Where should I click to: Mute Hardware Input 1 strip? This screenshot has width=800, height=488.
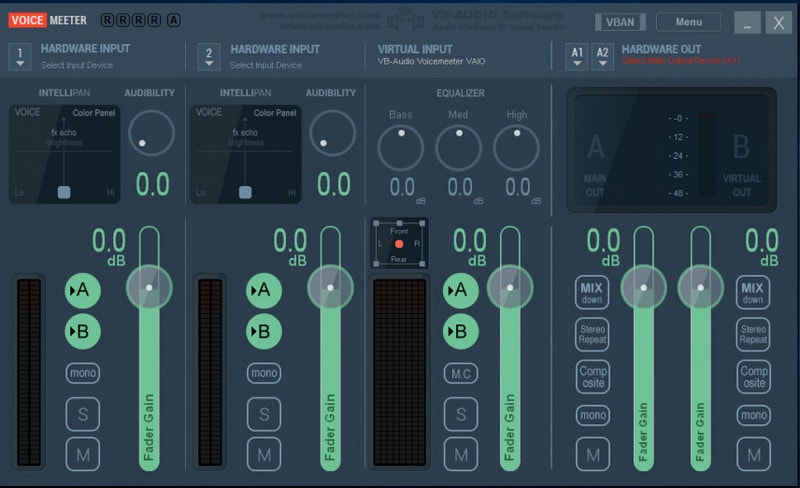point(83,454)
